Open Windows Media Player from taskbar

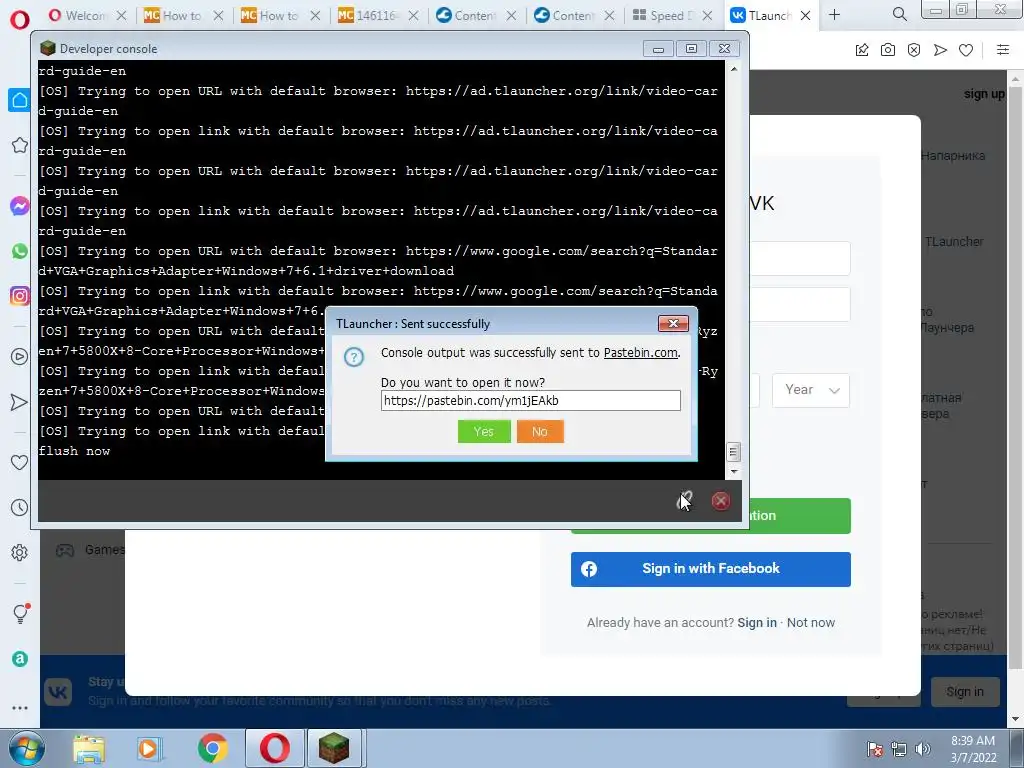(x=149, y=748)
